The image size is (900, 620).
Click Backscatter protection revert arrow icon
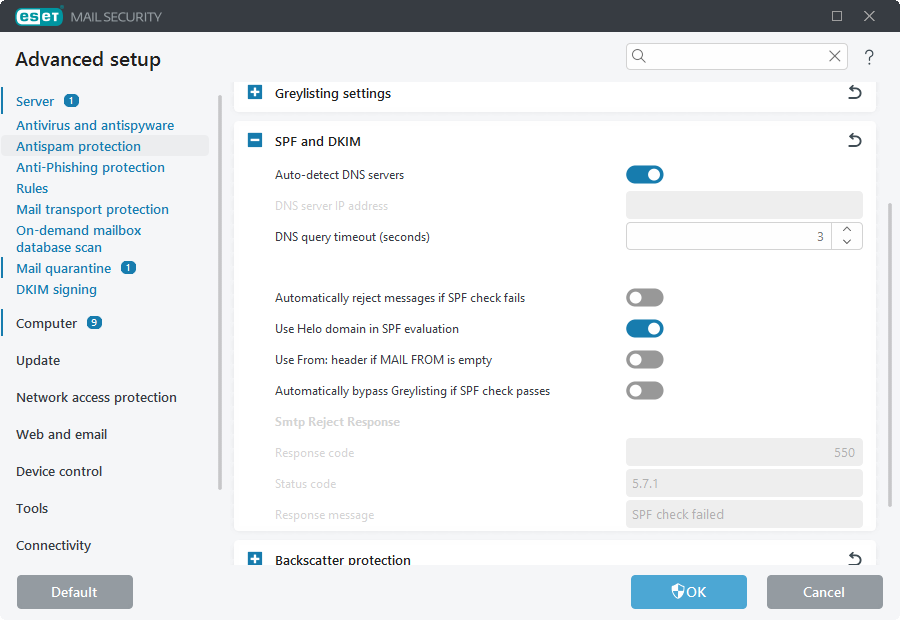pyautogui.click(x=854, y=559)
